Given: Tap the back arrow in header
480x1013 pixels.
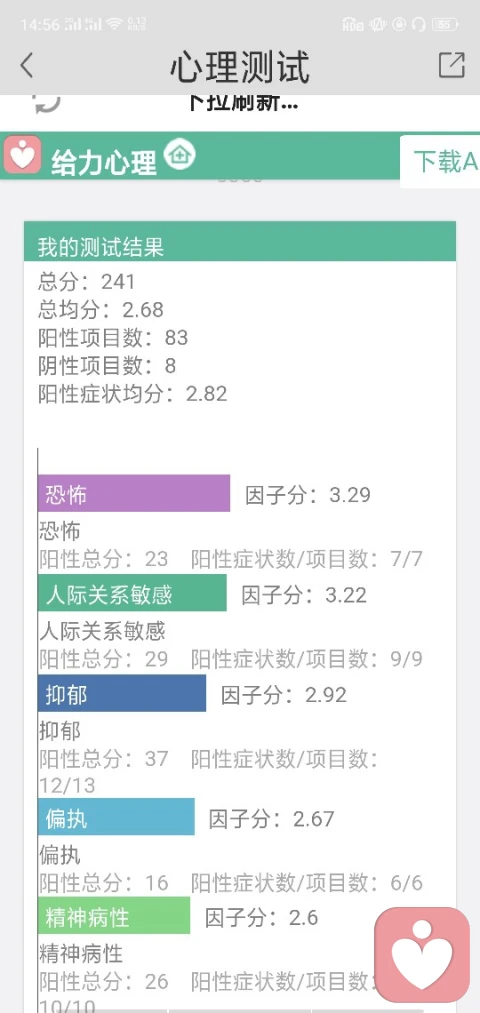Looking at the screenshot, I should point(26,66).
